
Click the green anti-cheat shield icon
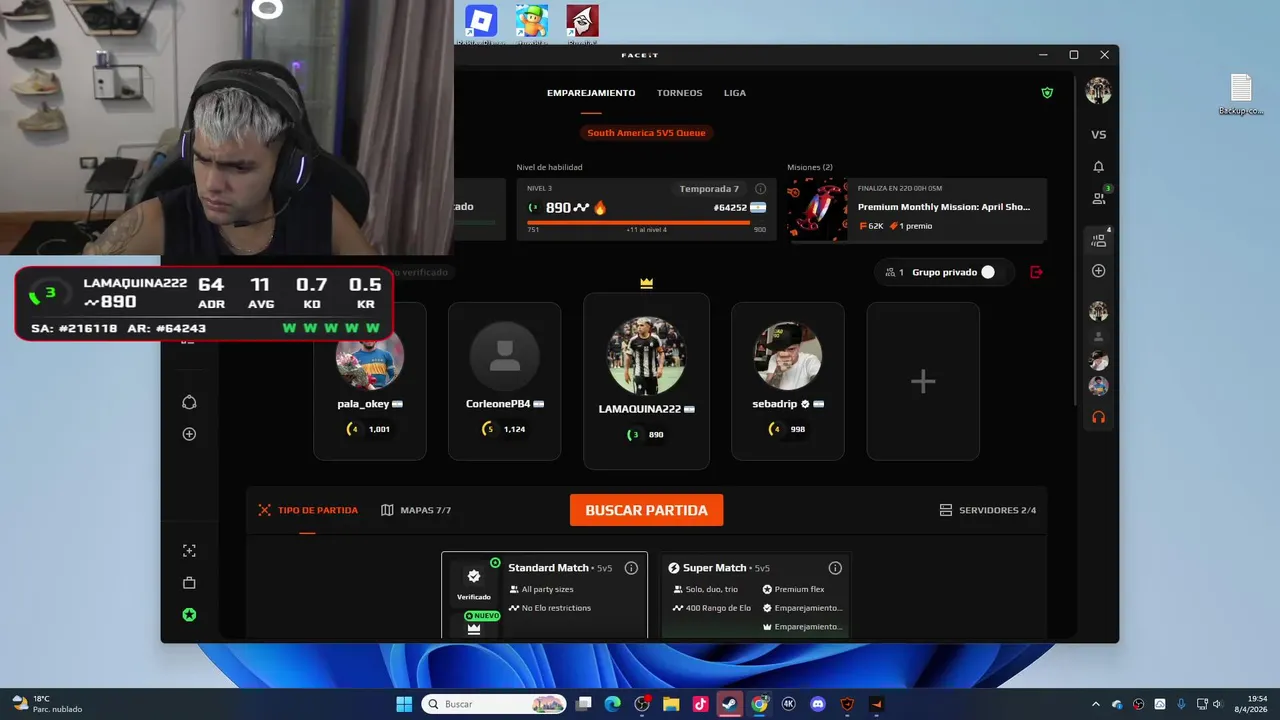click(1047, 93)
